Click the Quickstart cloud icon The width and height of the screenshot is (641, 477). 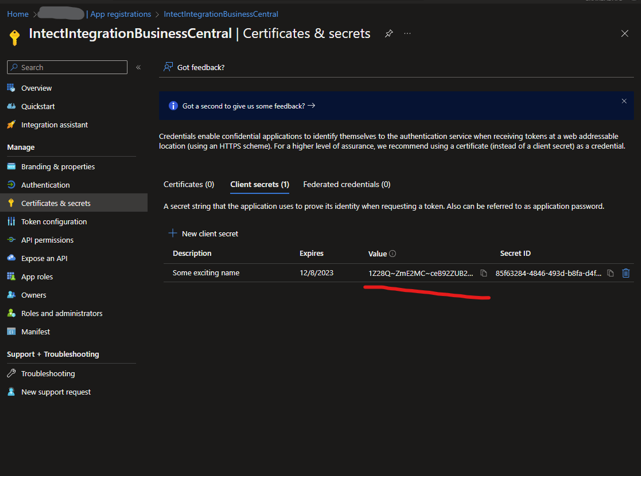pyautogui.click(x=11, y=106)
